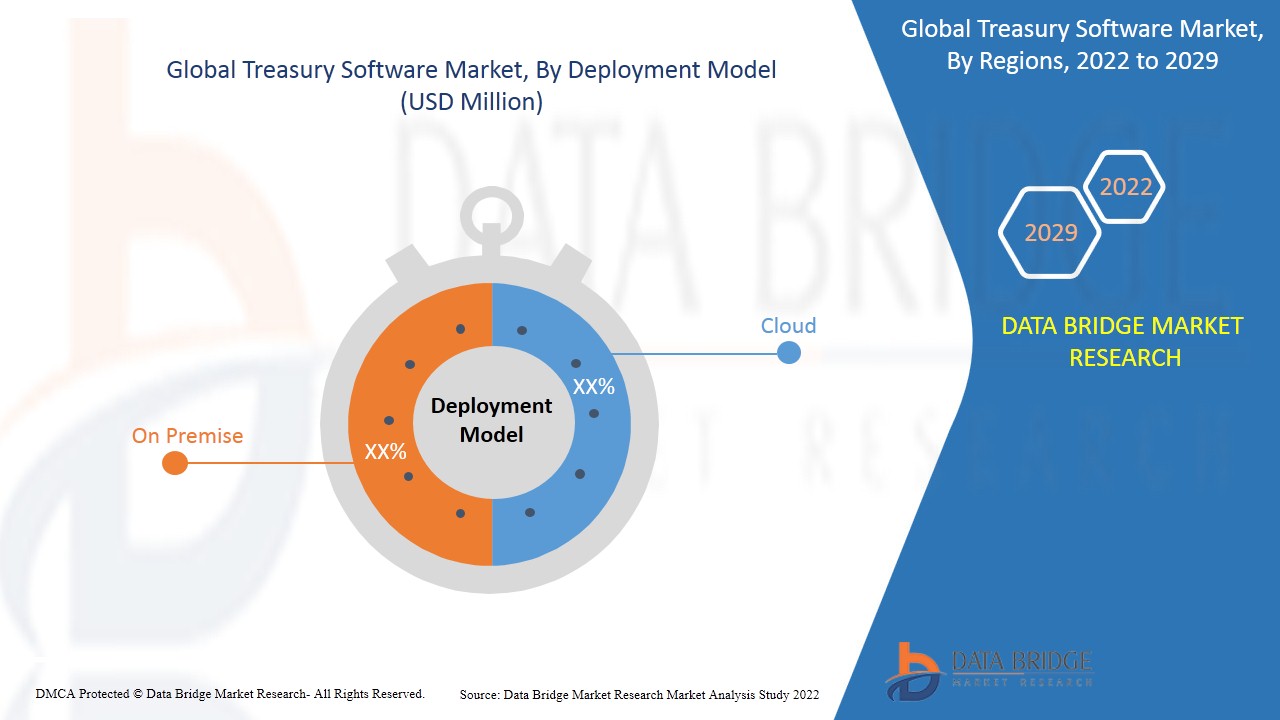
Task: Click the XX% value on orange segment
Action: click(385, 452)
